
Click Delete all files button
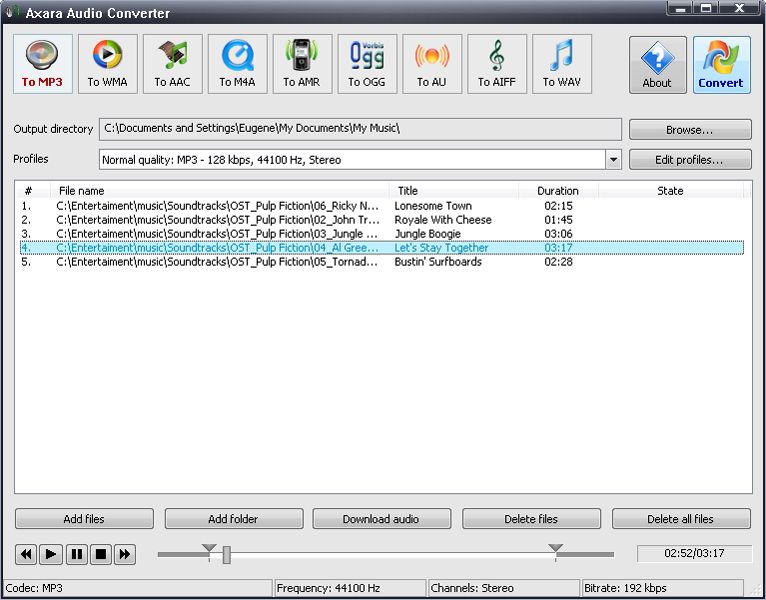[681, 519]
